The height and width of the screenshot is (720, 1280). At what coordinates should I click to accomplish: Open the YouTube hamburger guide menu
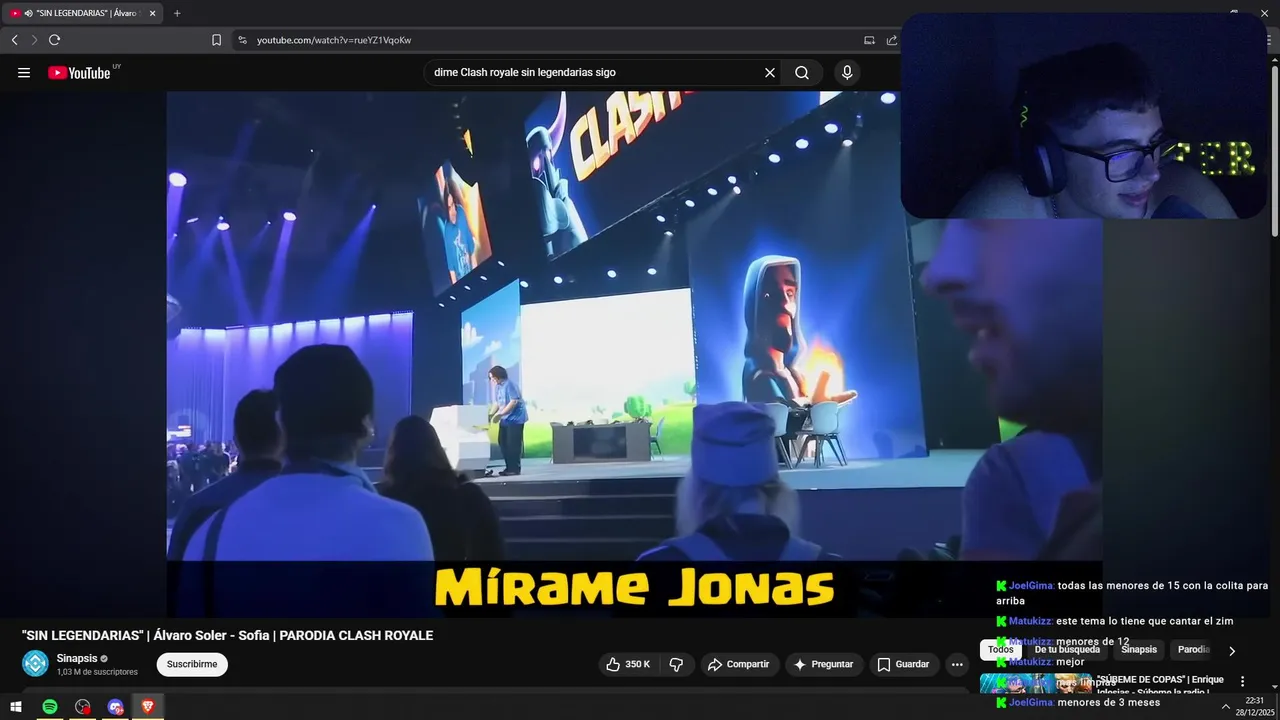24,72
